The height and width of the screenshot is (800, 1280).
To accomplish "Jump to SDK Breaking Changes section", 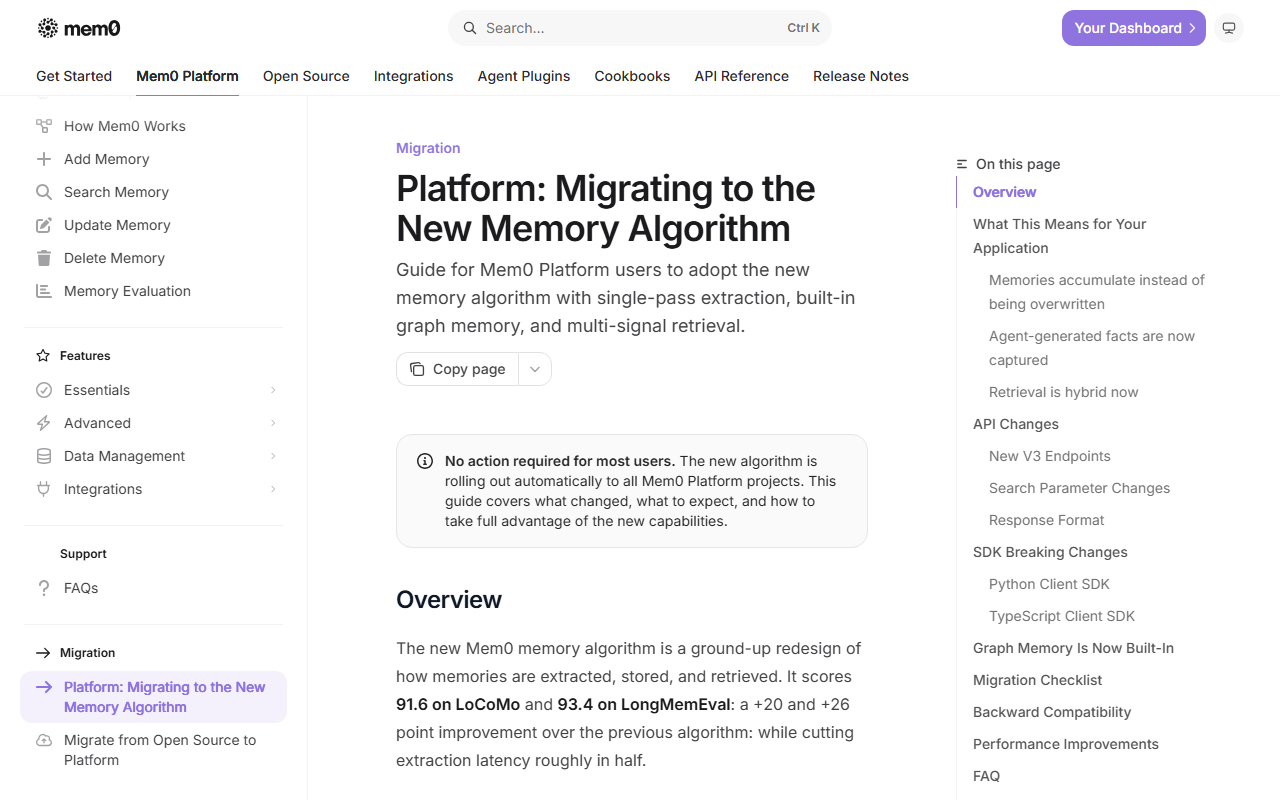I will coord(1050,552).
